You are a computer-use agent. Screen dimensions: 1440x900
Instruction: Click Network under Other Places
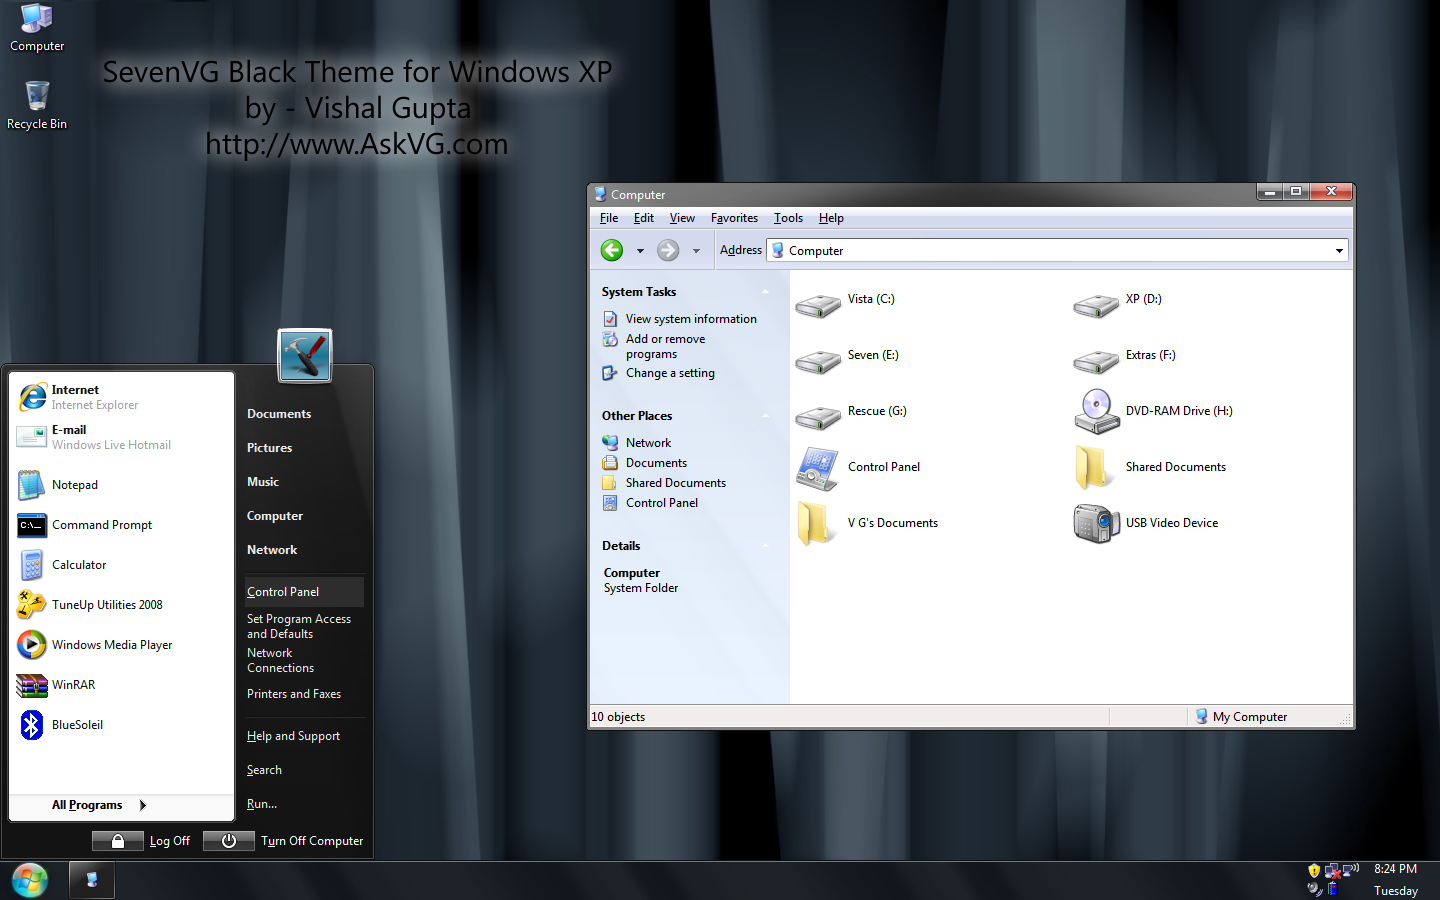648,443
